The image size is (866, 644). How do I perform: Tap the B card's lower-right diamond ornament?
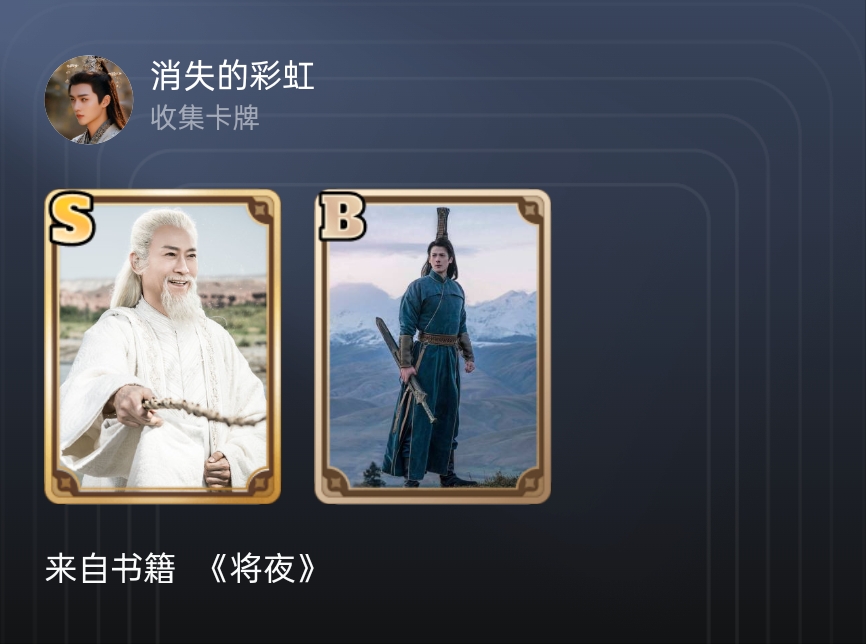pos(529,482)
